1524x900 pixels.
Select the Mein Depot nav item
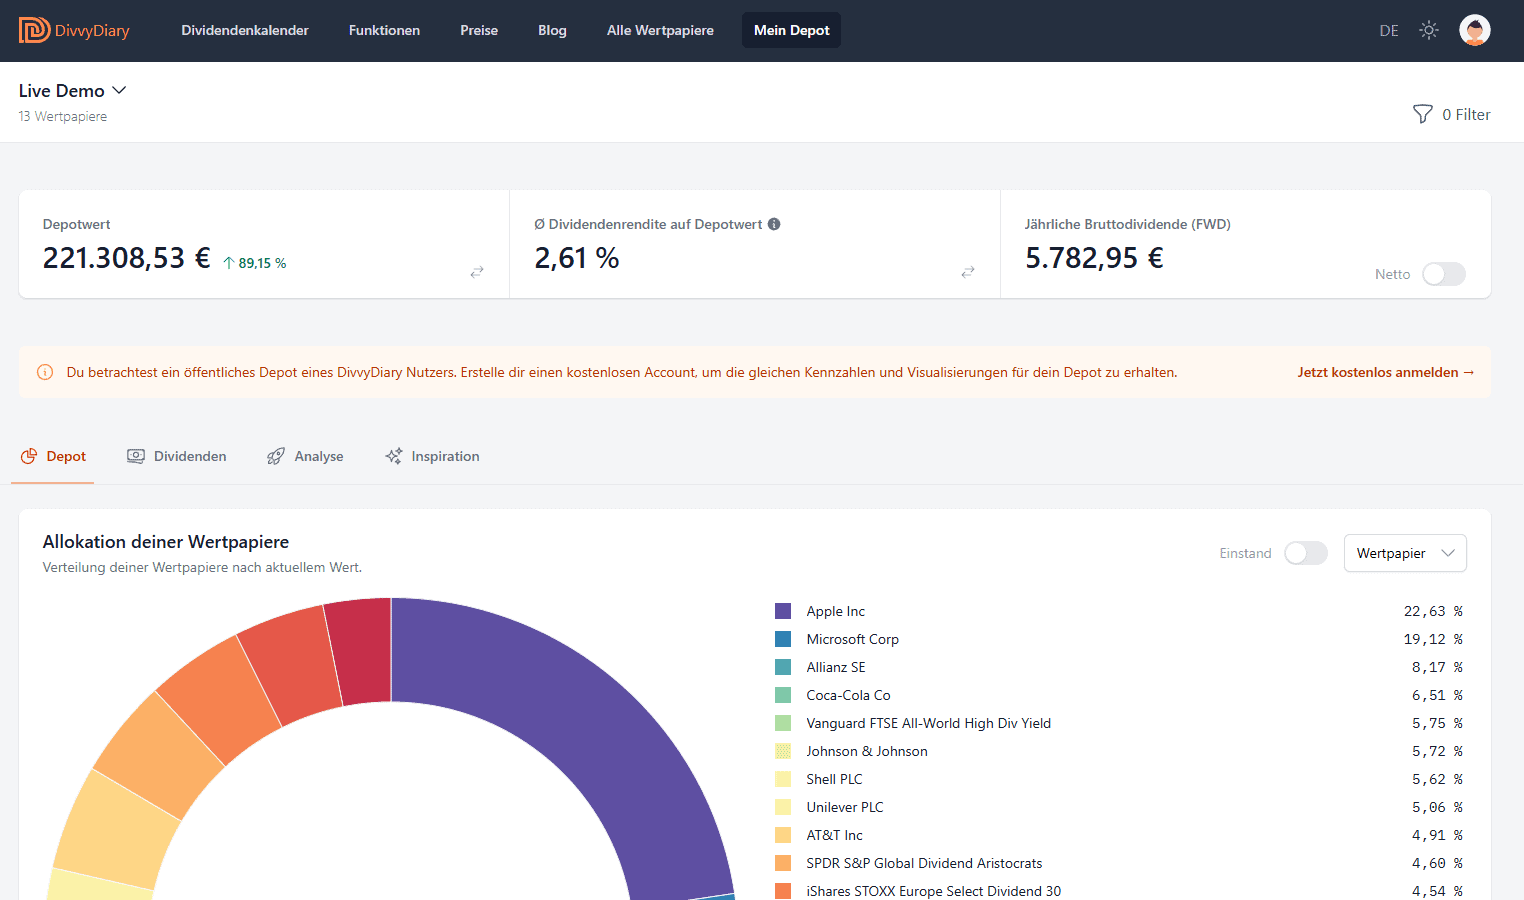pos(791,30)
